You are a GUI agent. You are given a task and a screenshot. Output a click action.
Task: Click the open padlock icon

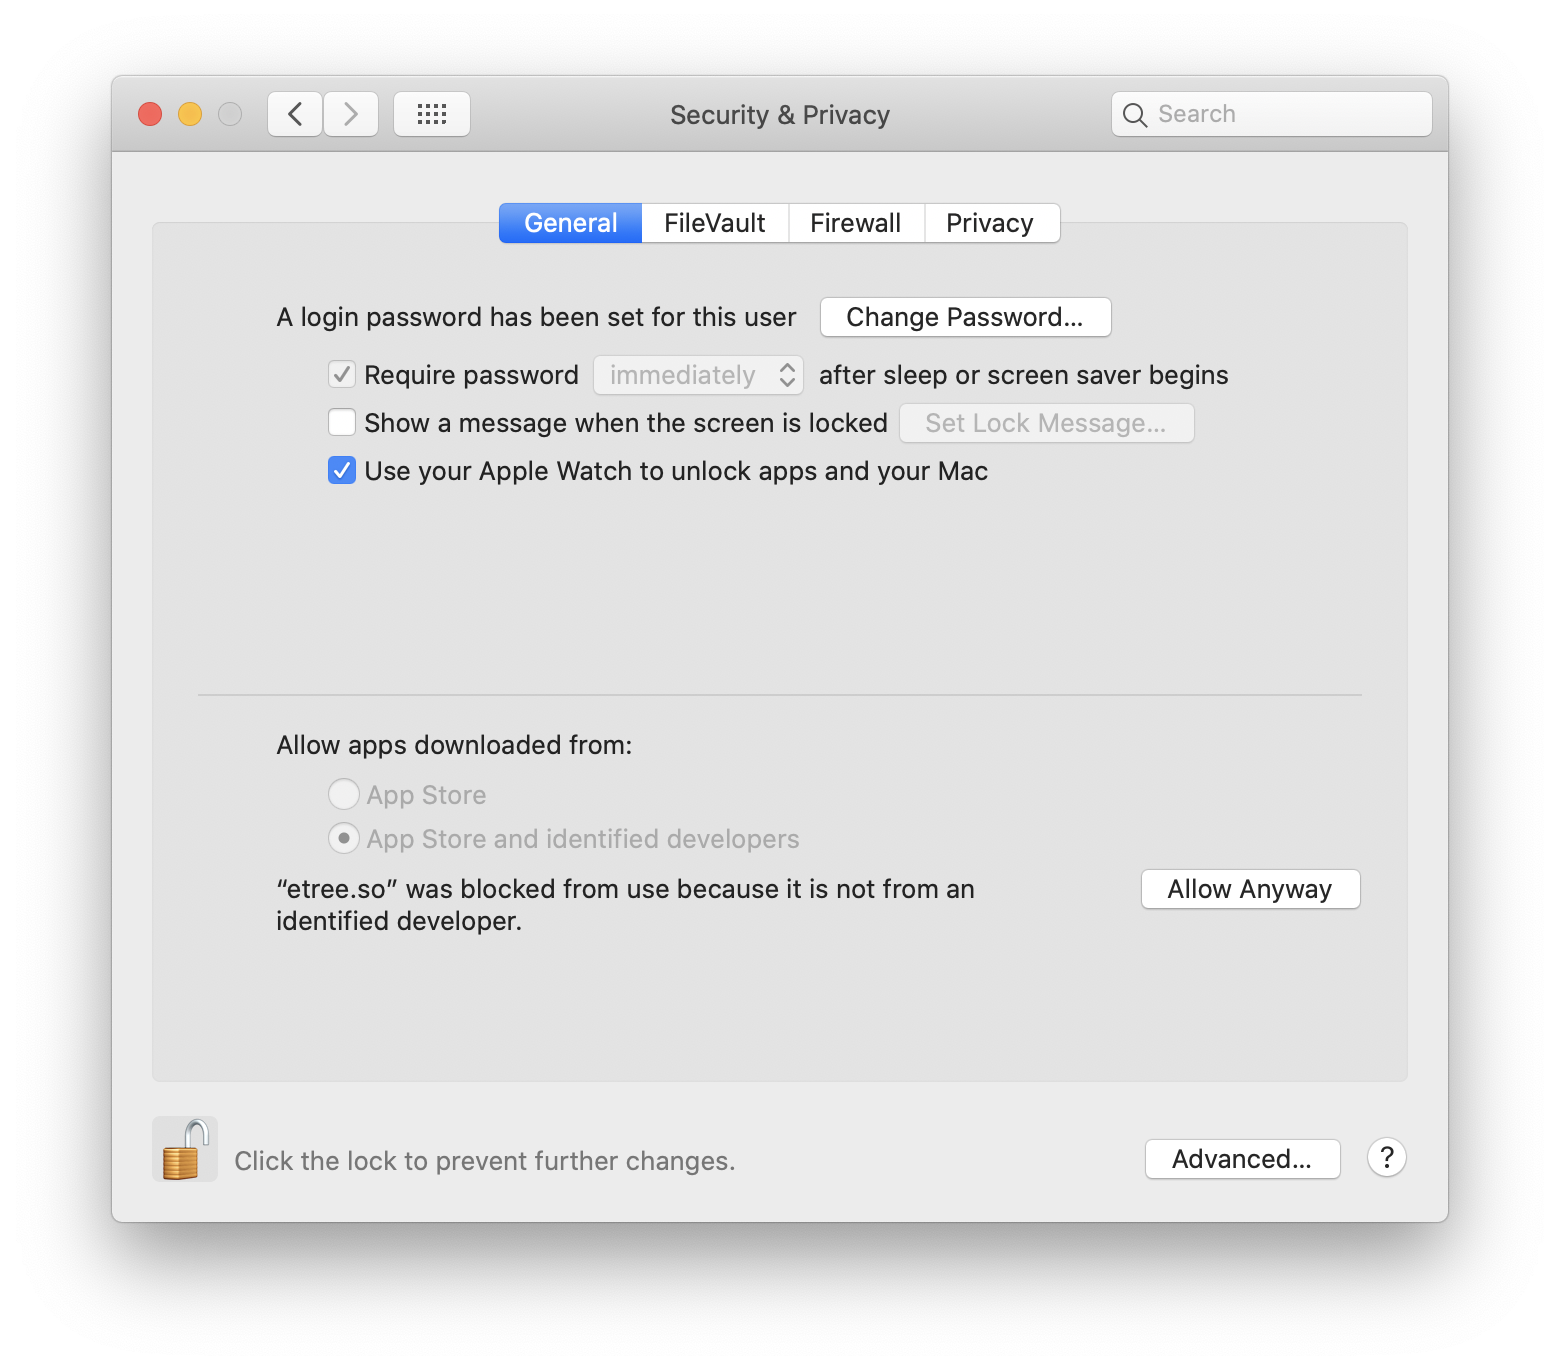[x=185, y=1150]
